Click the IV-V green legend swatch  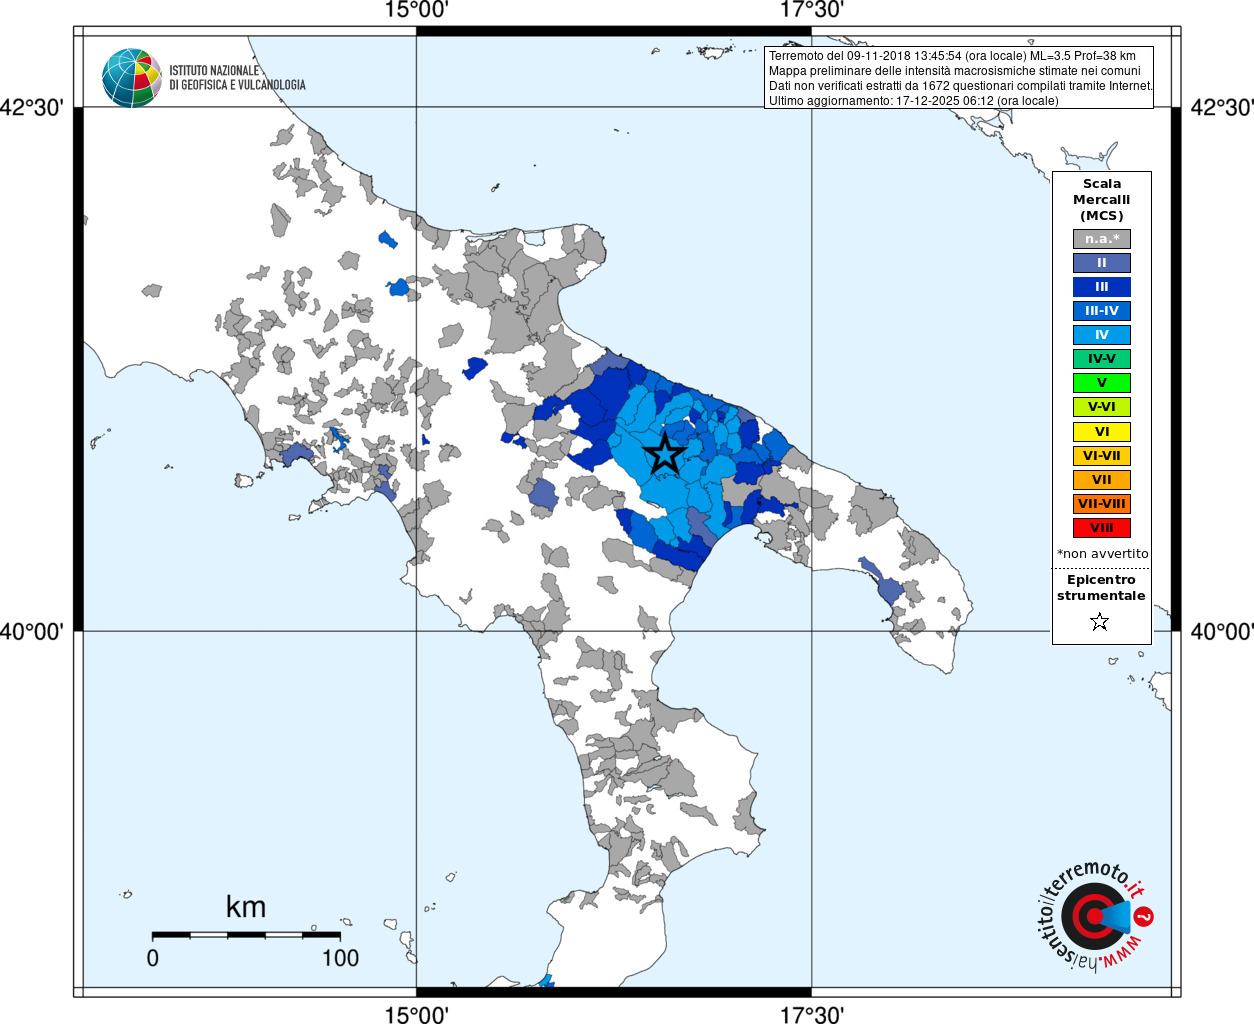1102,359
